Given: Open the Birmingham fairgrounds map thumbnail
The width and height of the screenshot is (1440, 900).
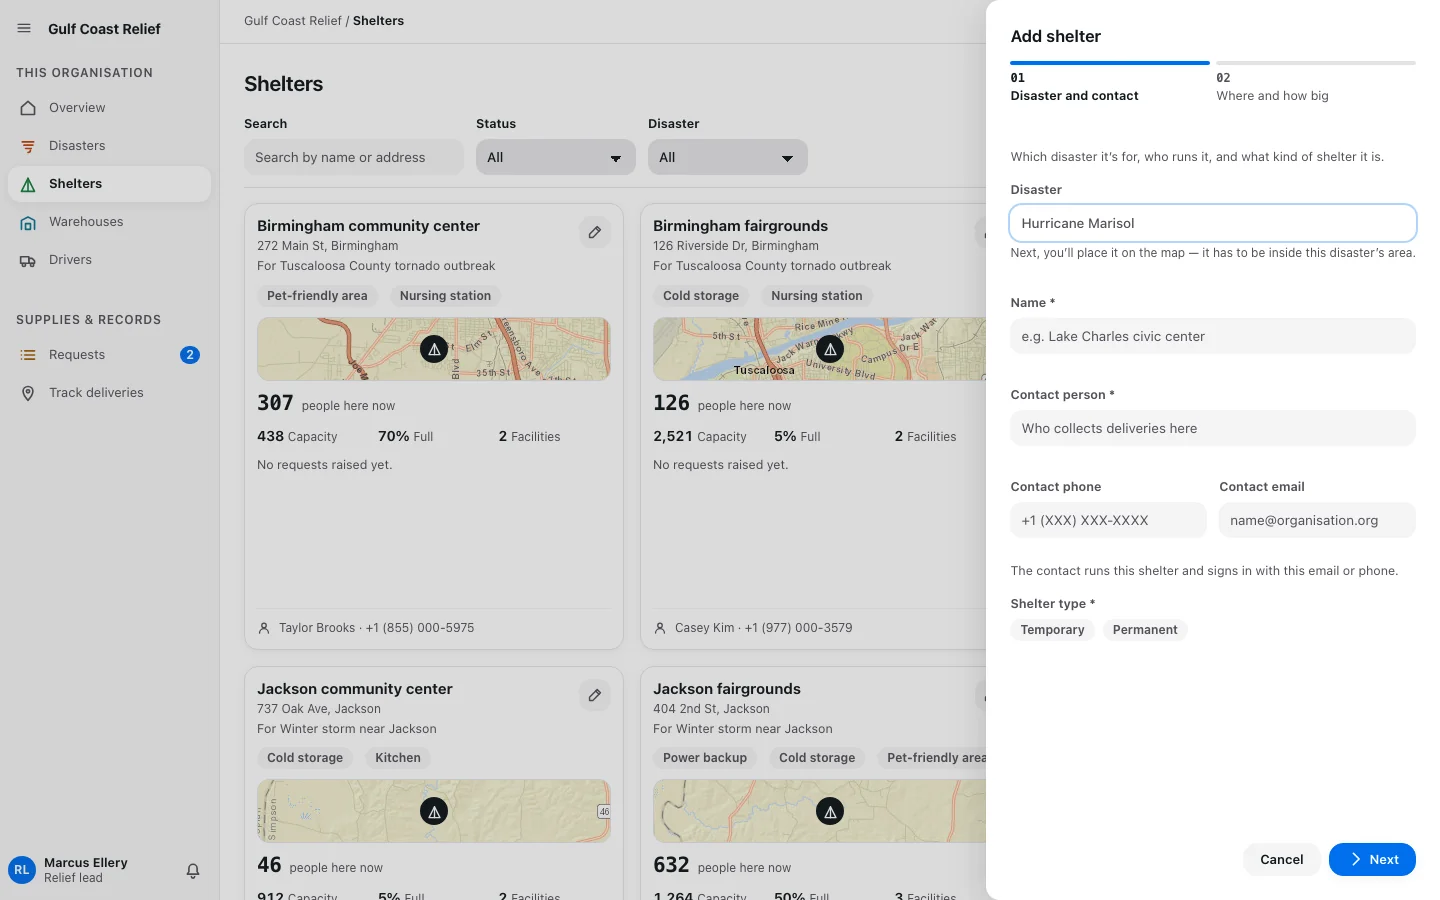Looking at the screenshot, I should [820, 349].
